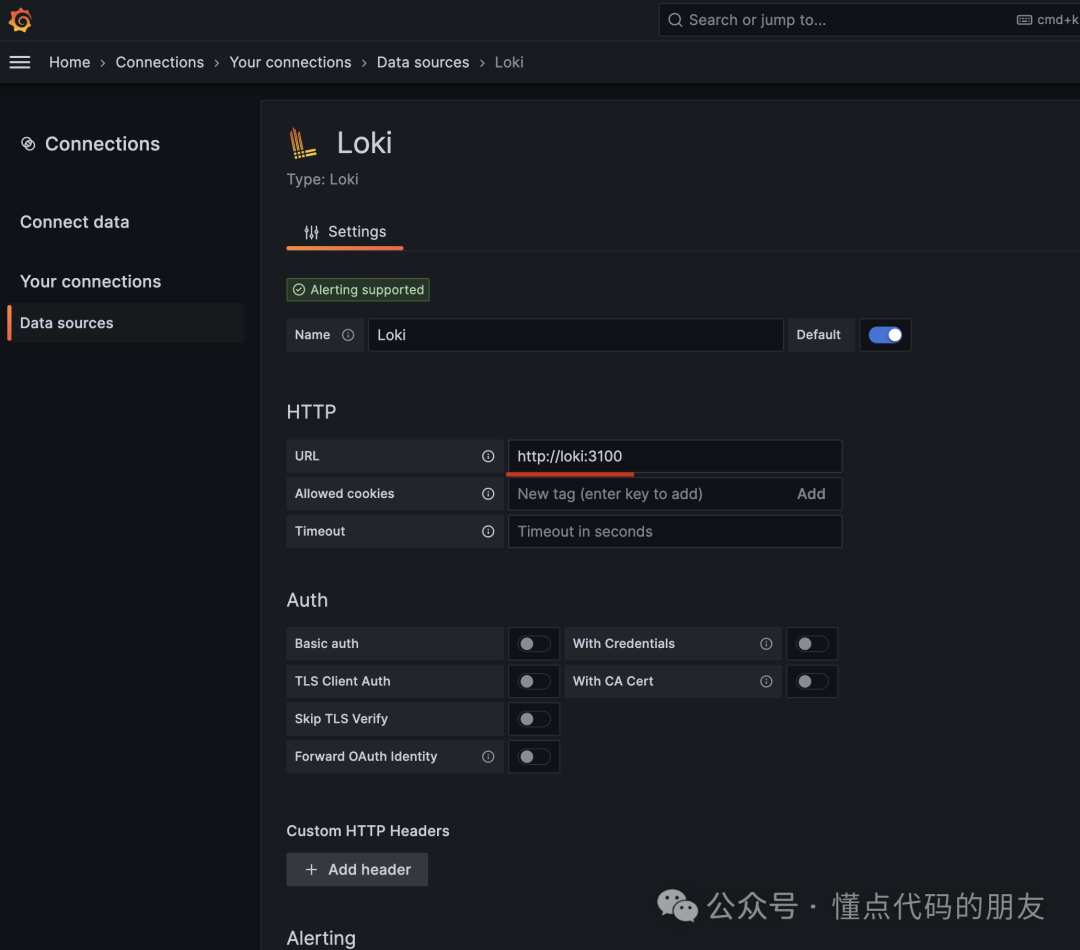Image resolution: width=1080 pixels, height=950 pixels.
Task: Click the Add header button
Action: click(357, 869)
